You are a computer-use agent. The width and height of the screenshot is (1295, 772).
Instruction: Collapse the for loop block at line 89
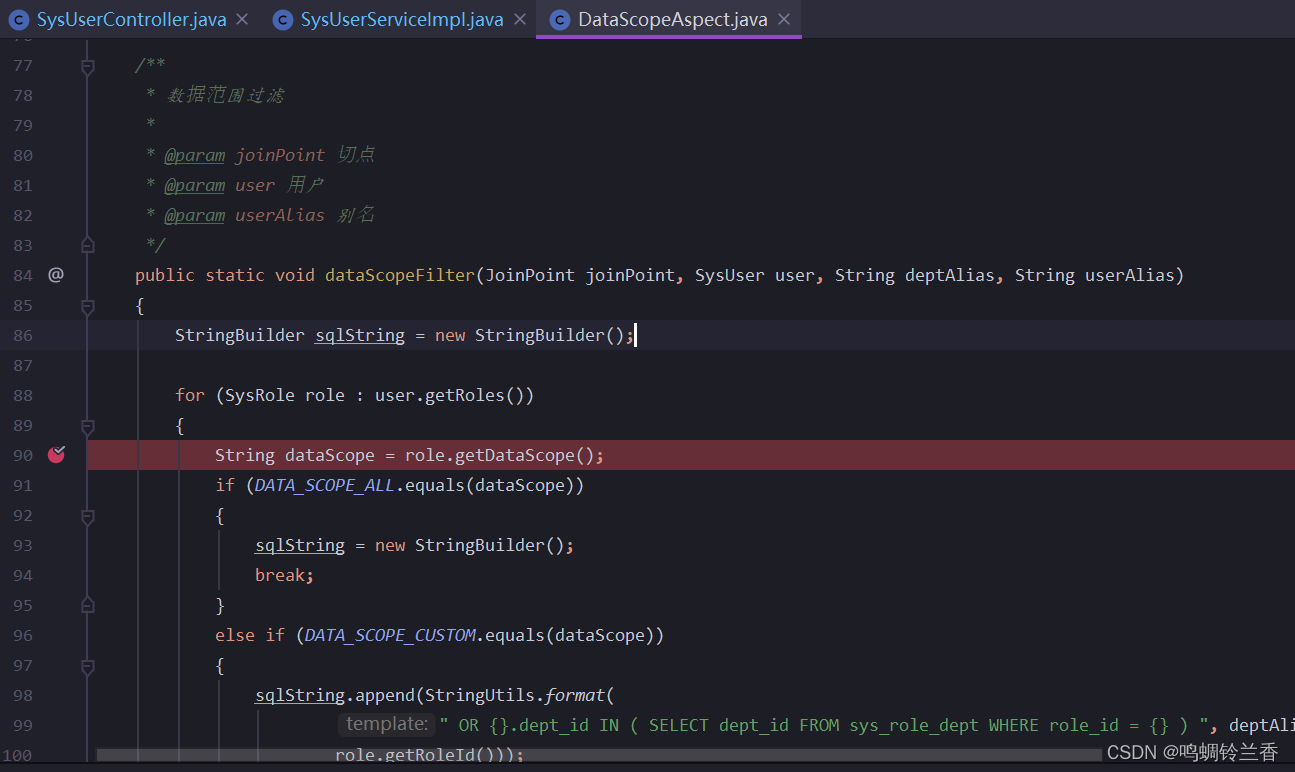[88, 426]
